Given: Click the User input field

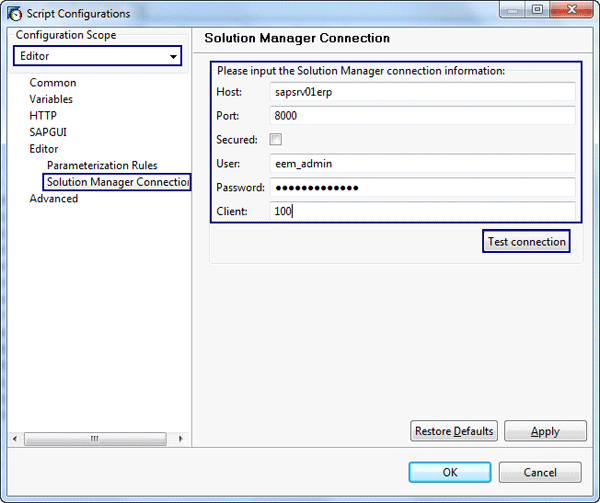Looking at the screenshot, I should pos(423,164).
